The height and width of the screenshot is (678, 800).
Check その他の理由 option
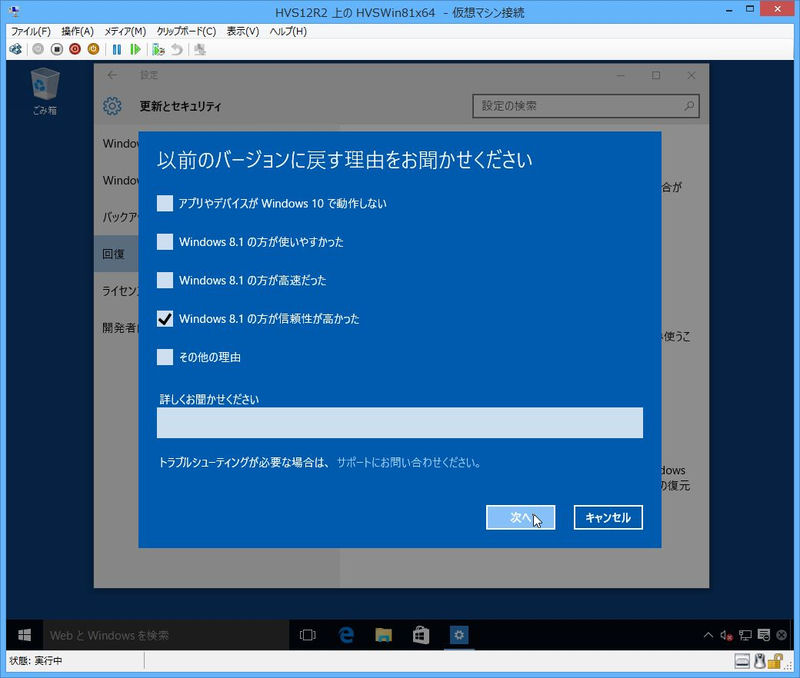pyautogui.click(x=165, y=357)
